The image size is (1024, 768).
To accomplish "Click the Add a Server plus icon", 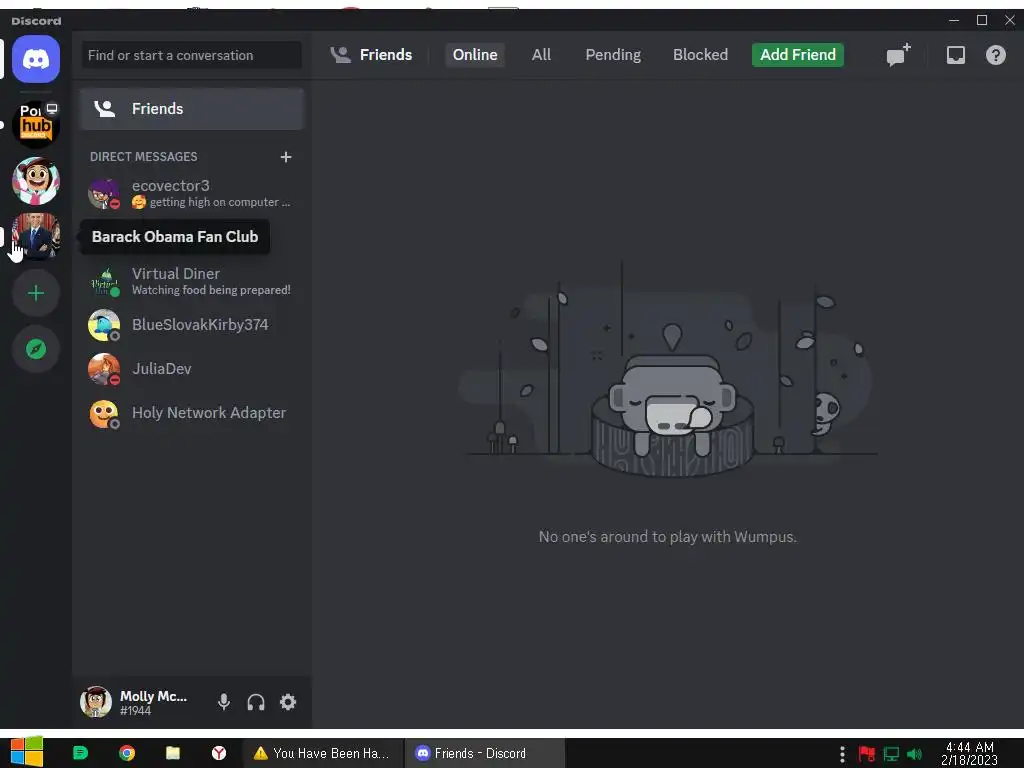I will pos(36,293).
